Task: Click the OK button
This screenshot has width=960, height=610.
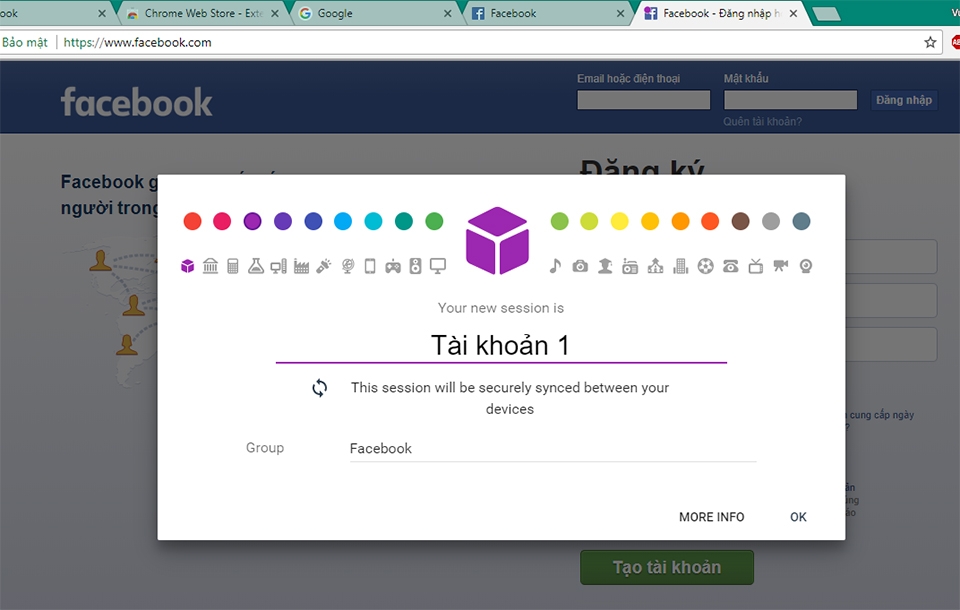Action: coord(797,517)
